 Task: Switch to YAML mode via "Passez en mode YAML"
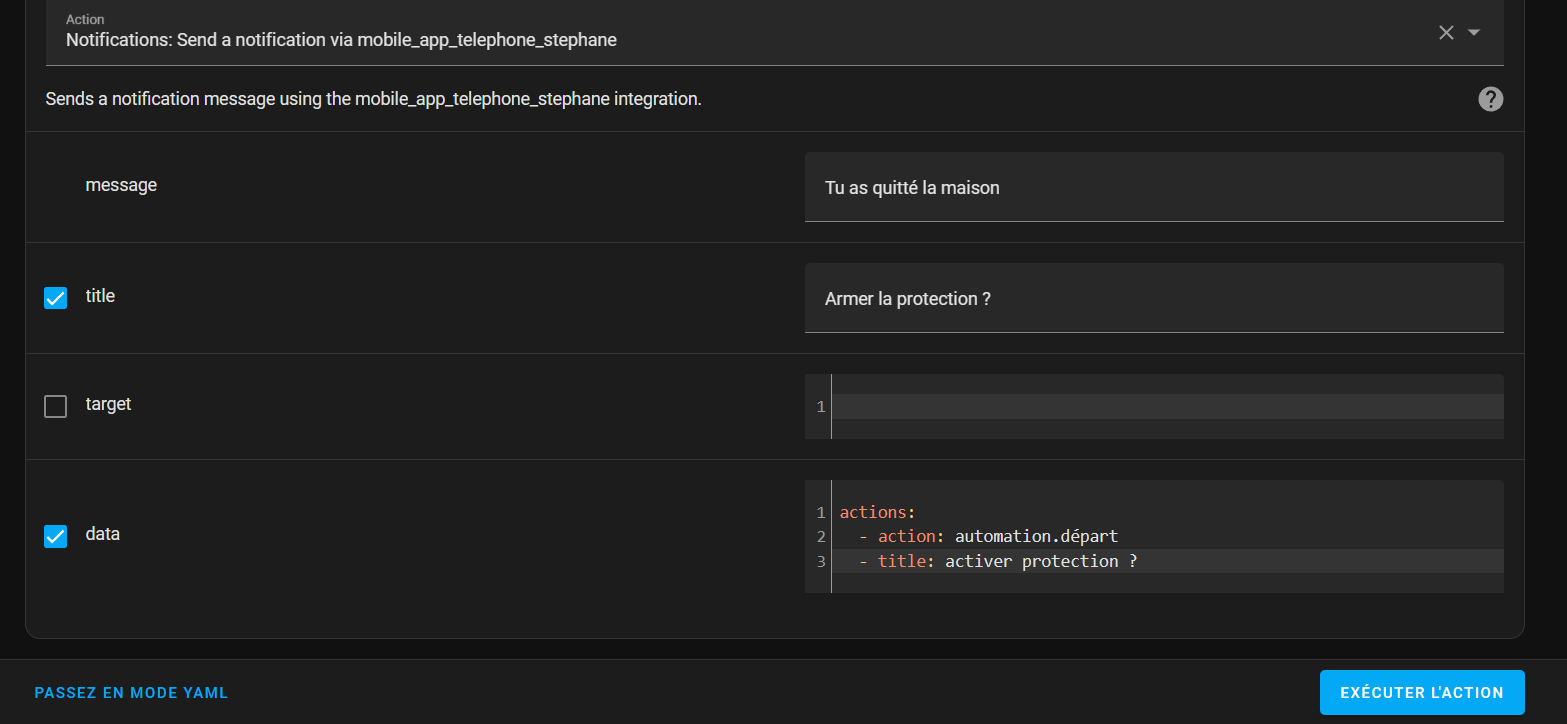[131, 693]
